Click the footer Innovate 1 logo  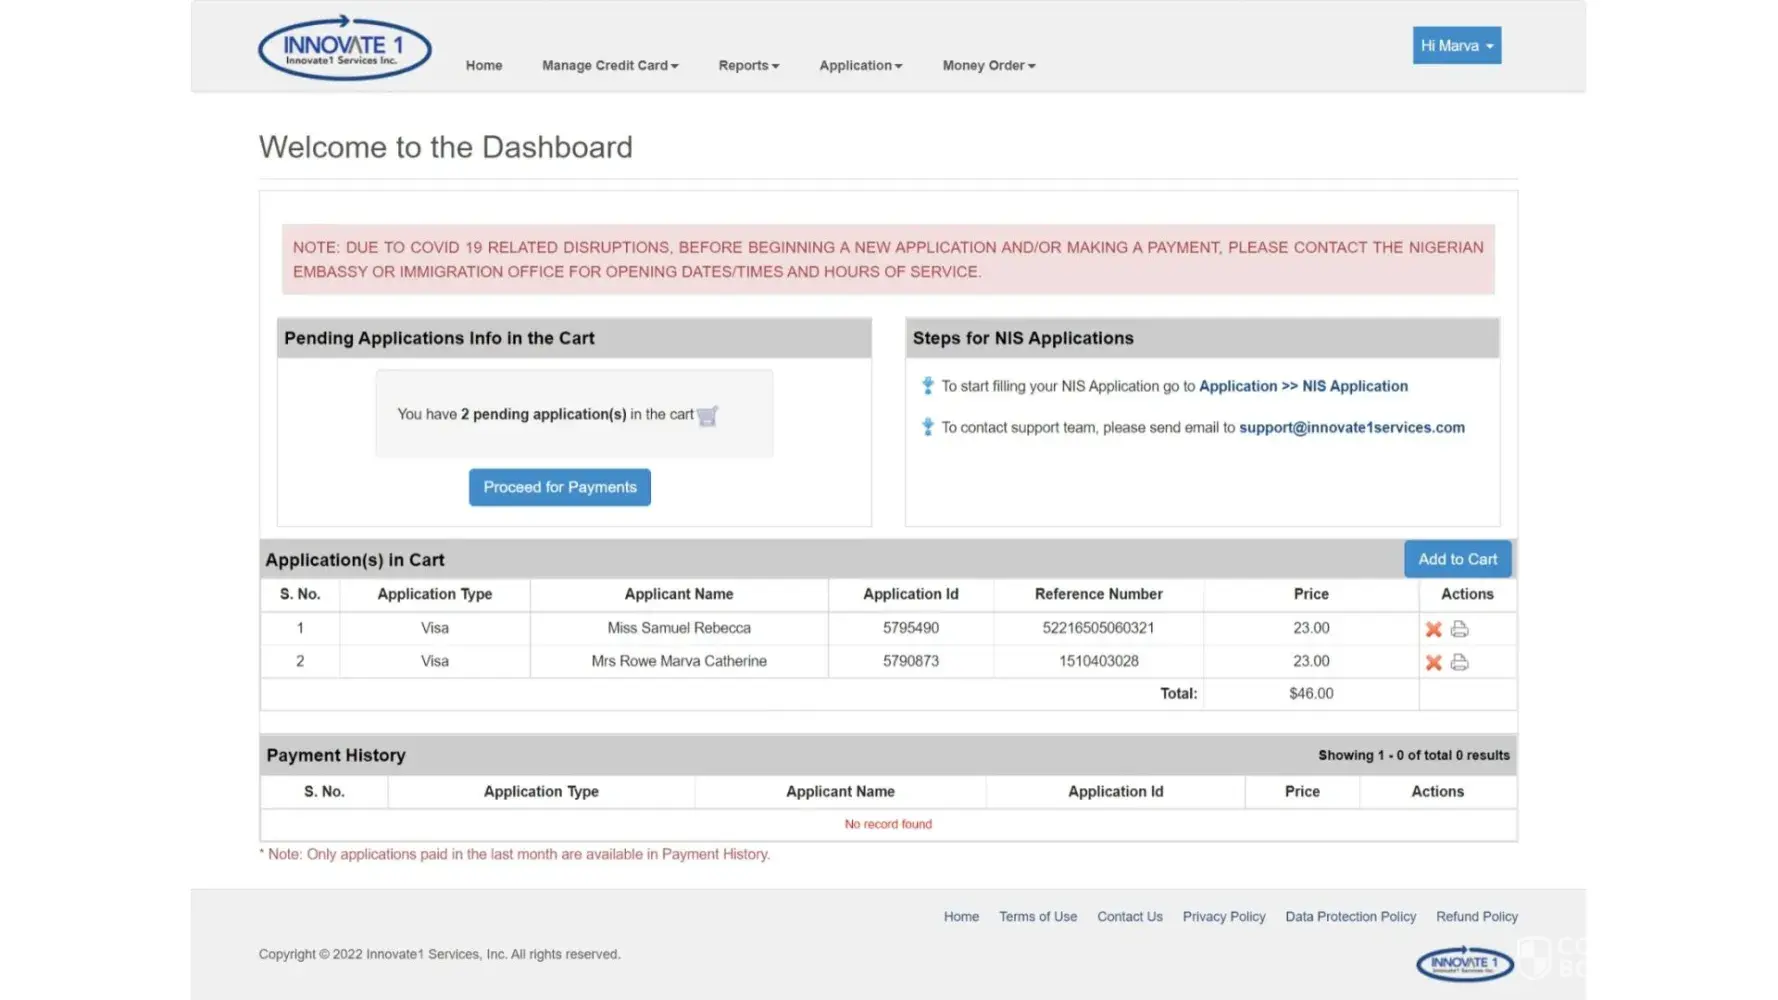point(1464,963)
